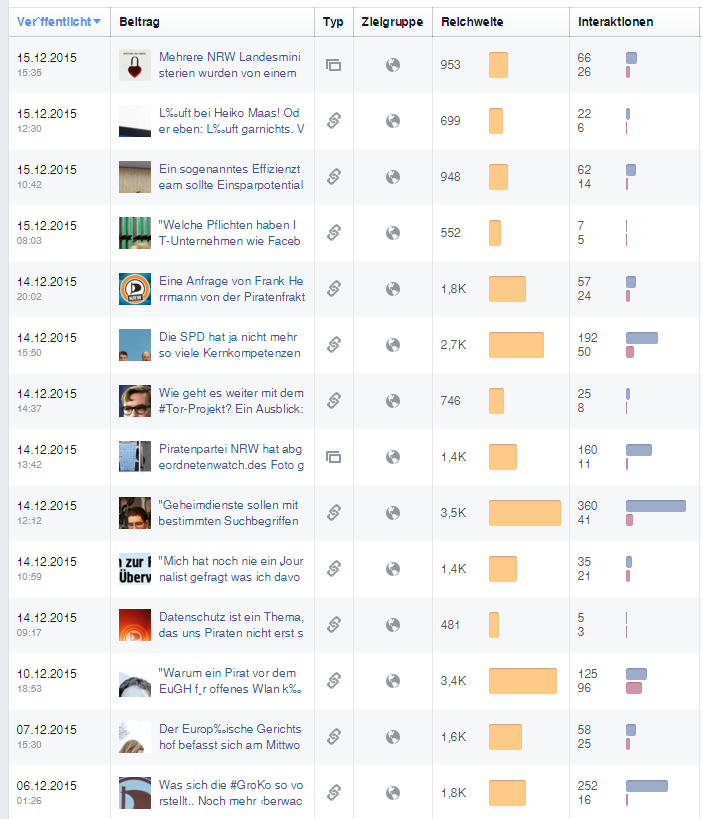Open post 'Warum ein Pirat vor dem EuGH'
Screen dimensions: 702x819
point(230,681)
